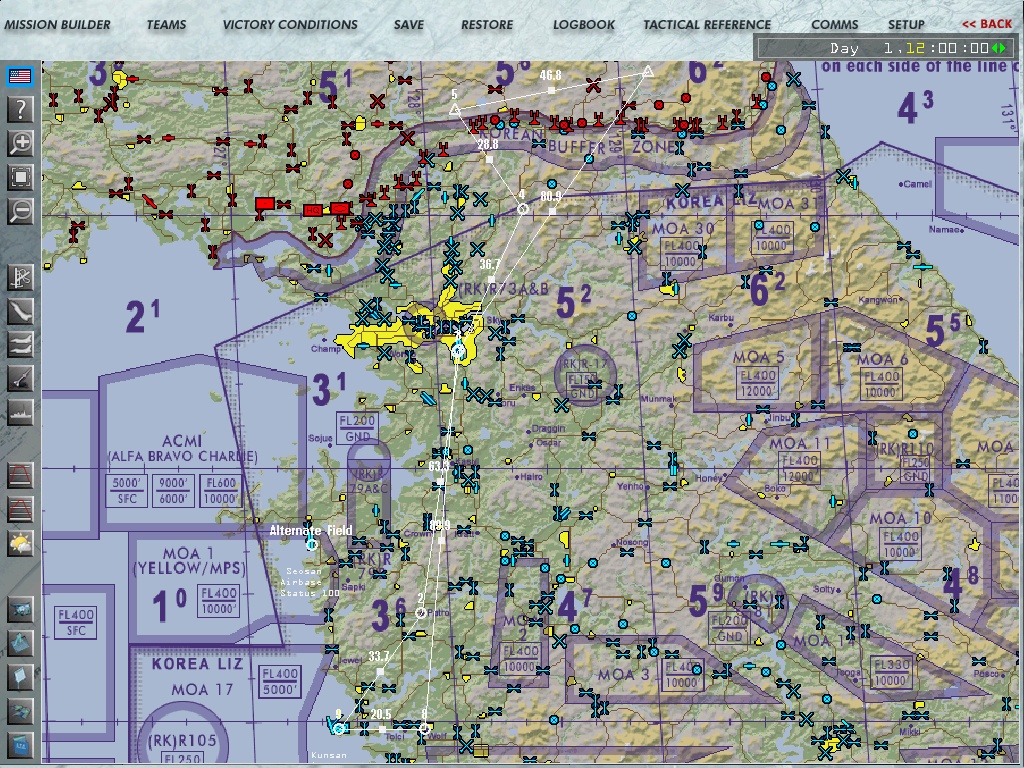Select the minutes field of the clock

point(949,48)
